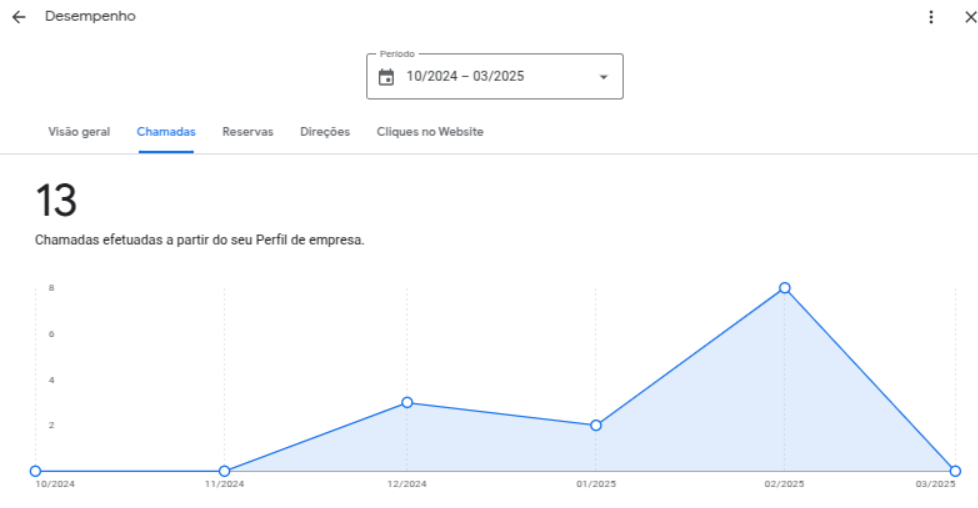This screenshot has width=978, height=508.
Task: Click the text 'Chamadas efetuadas a partir do seu Perfil de empresa.'
Action: 200,240
